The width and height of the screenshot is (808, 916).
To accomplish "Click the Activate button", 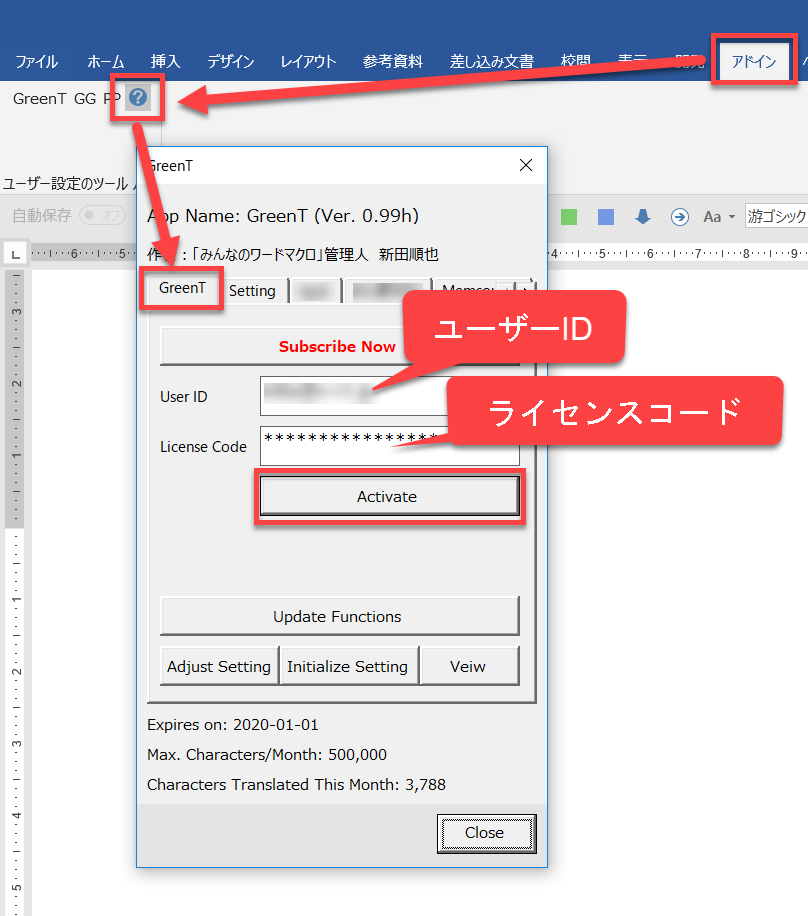I will click(x=387, y=496).
